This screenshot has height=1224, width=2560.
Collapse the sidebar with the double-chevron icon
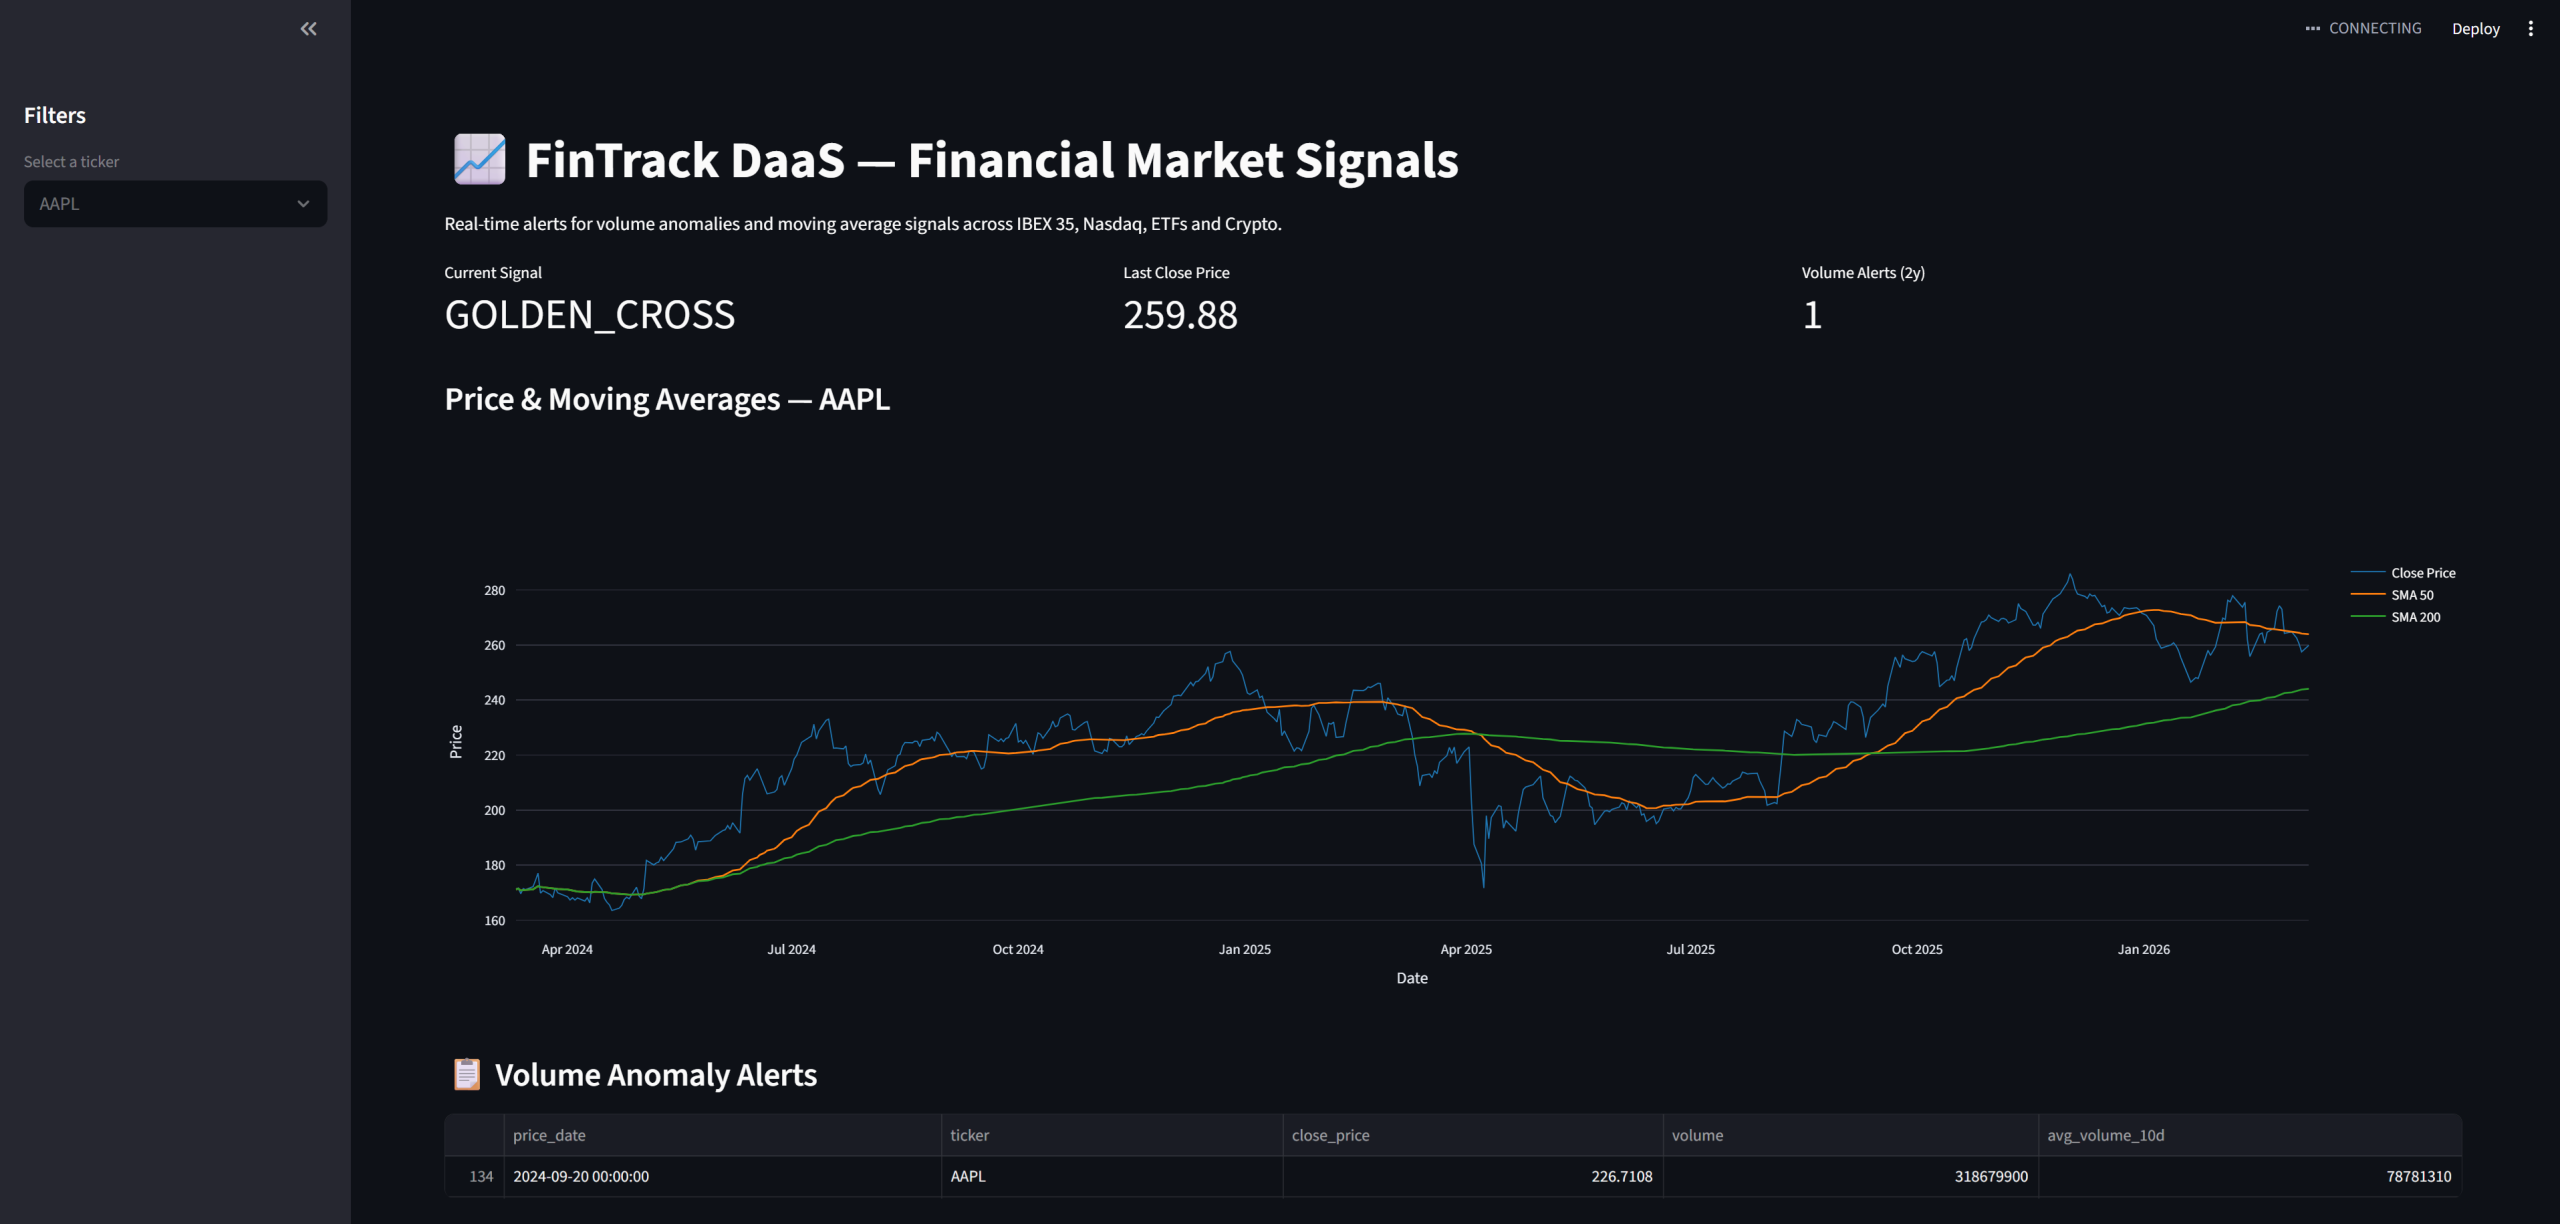pos(308,29)
